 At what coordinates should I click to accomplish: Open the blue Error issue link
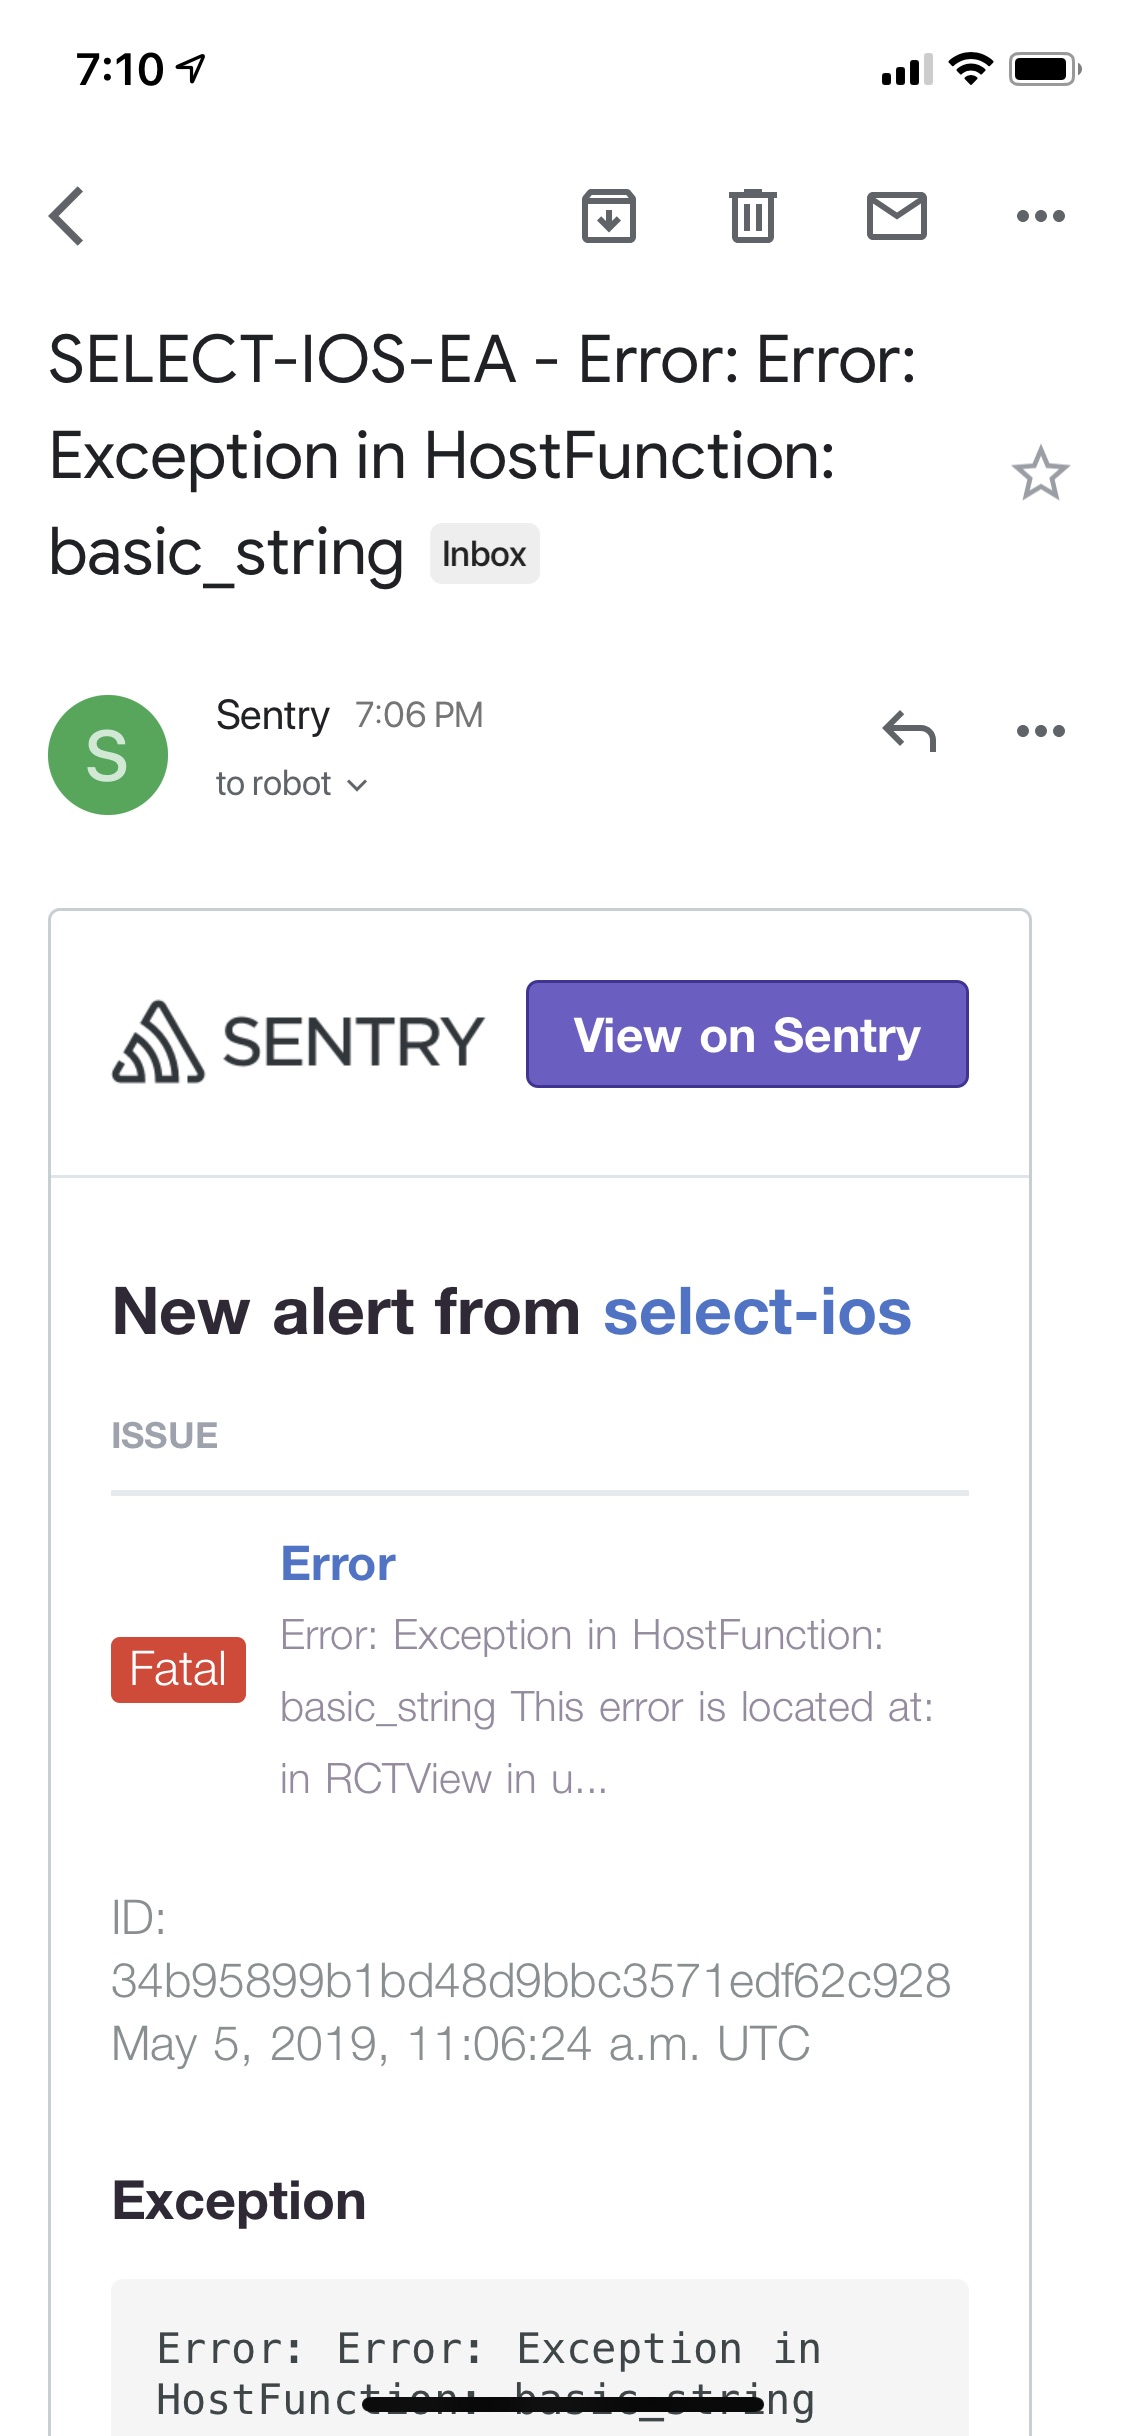338,1564
